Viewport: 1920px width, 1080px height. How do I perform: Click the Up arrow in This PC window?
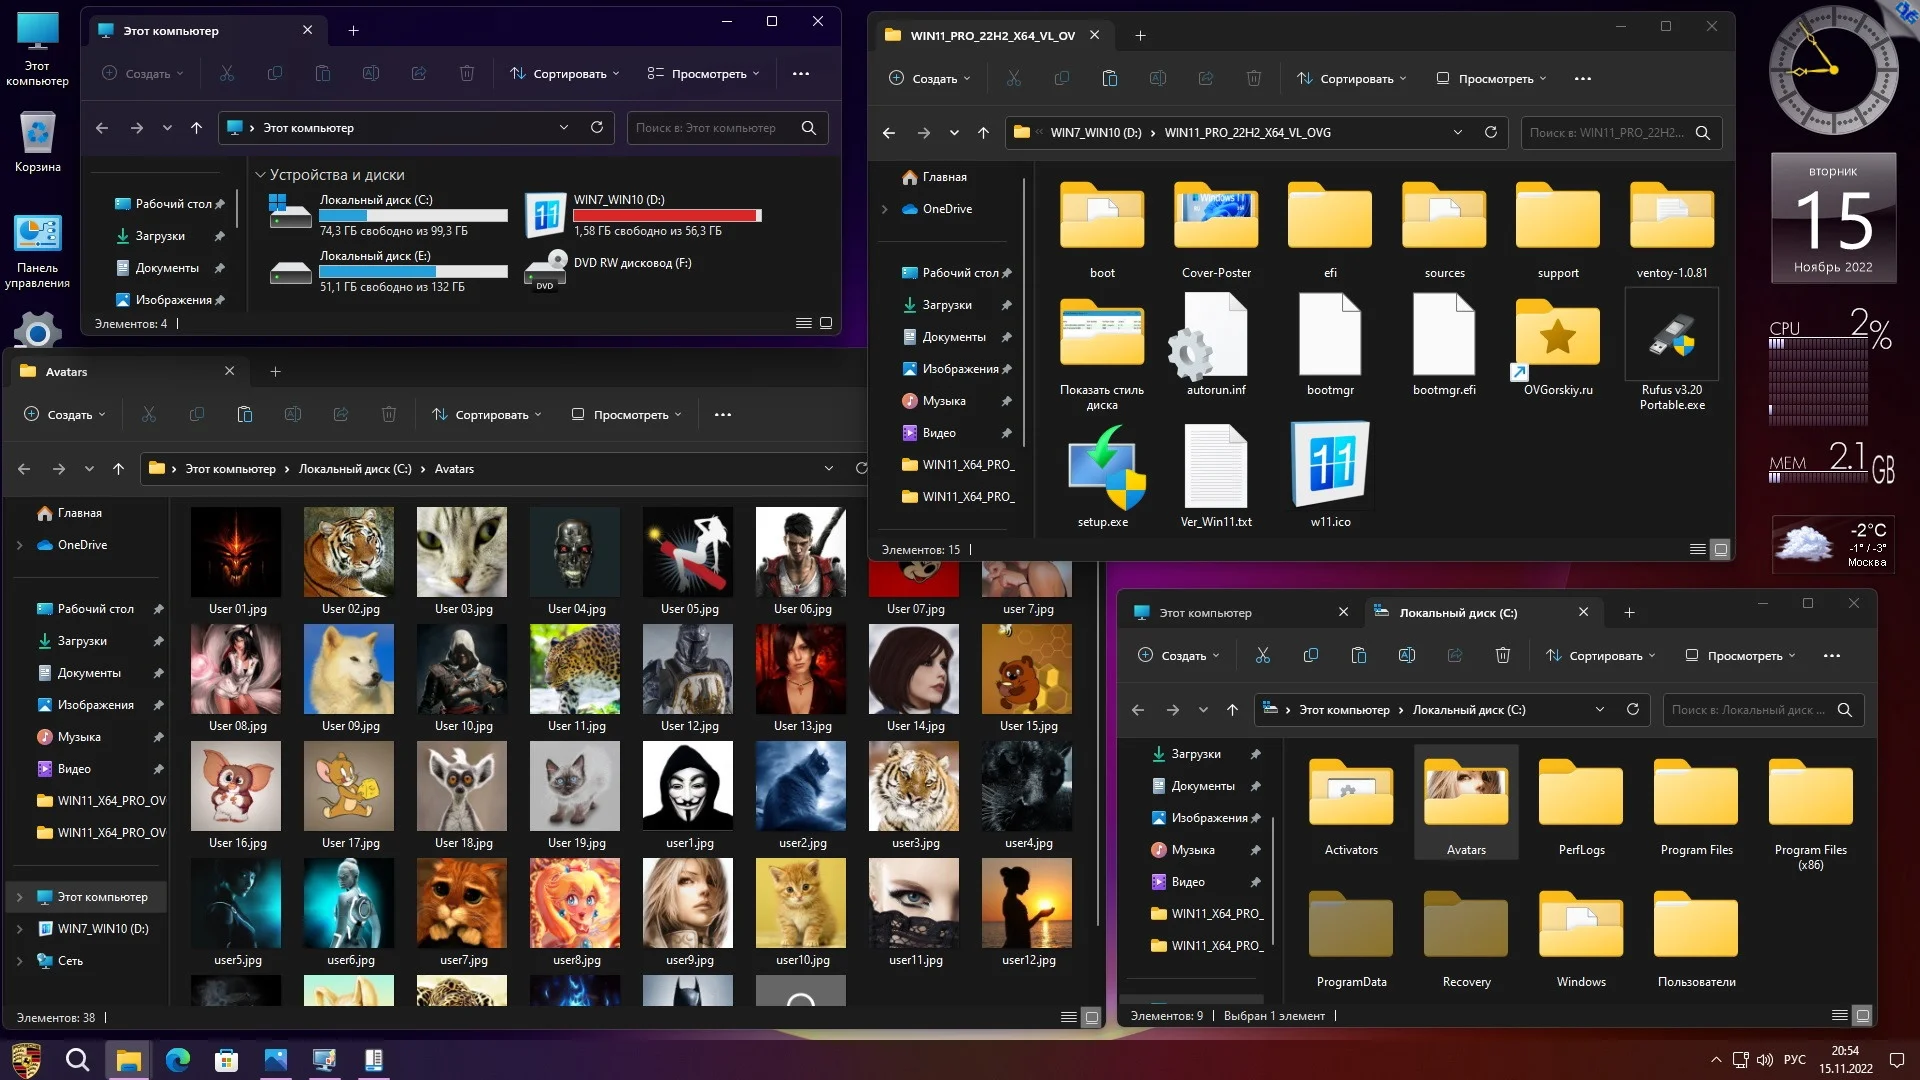[x=196, y=128]
